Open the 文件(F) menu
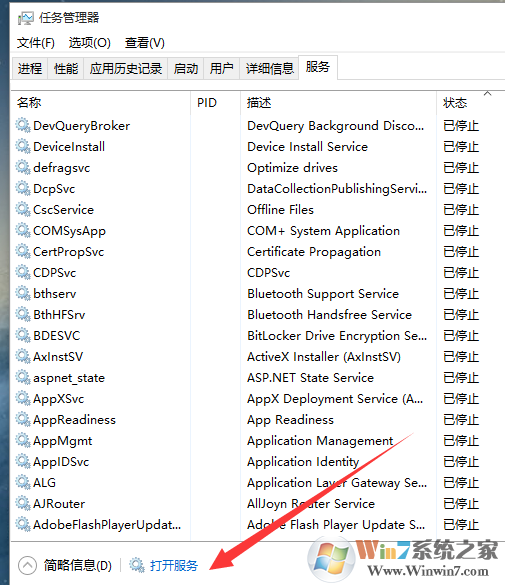The height and width of the screenshot is (585, 505). [36, 43]
